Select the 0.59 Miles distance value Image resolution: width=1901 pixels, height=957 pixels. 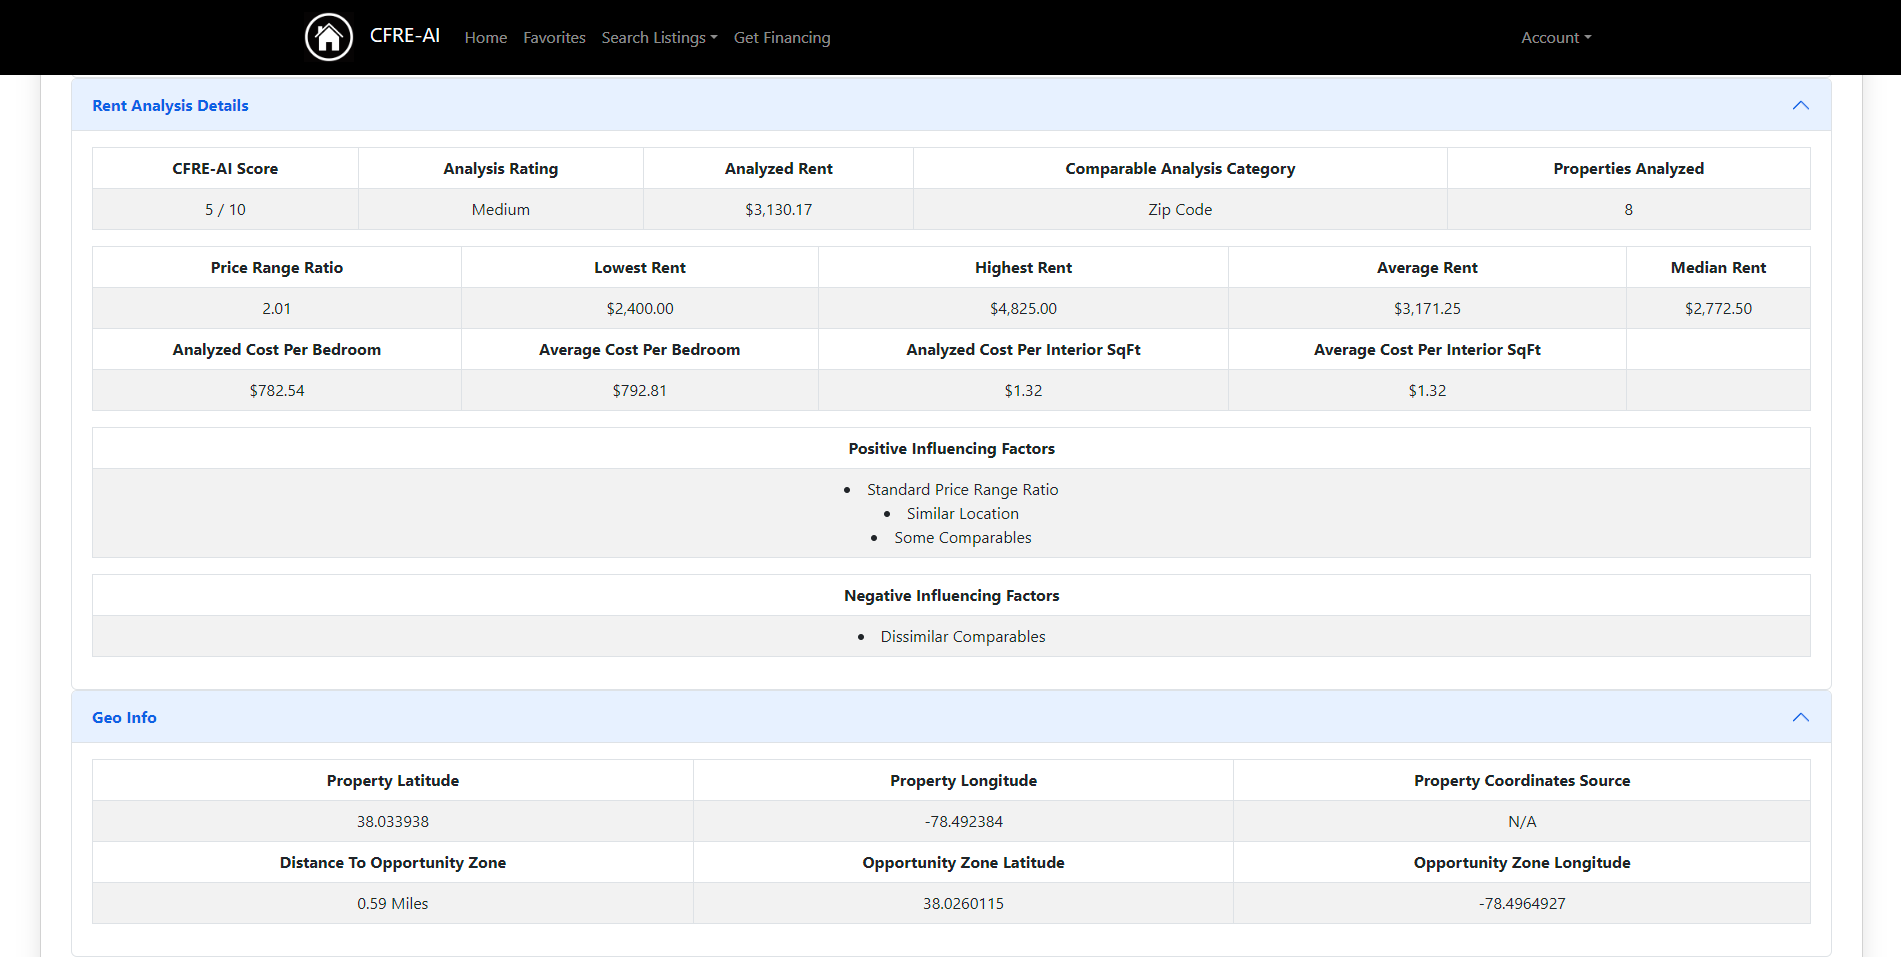tap(393, 903)
